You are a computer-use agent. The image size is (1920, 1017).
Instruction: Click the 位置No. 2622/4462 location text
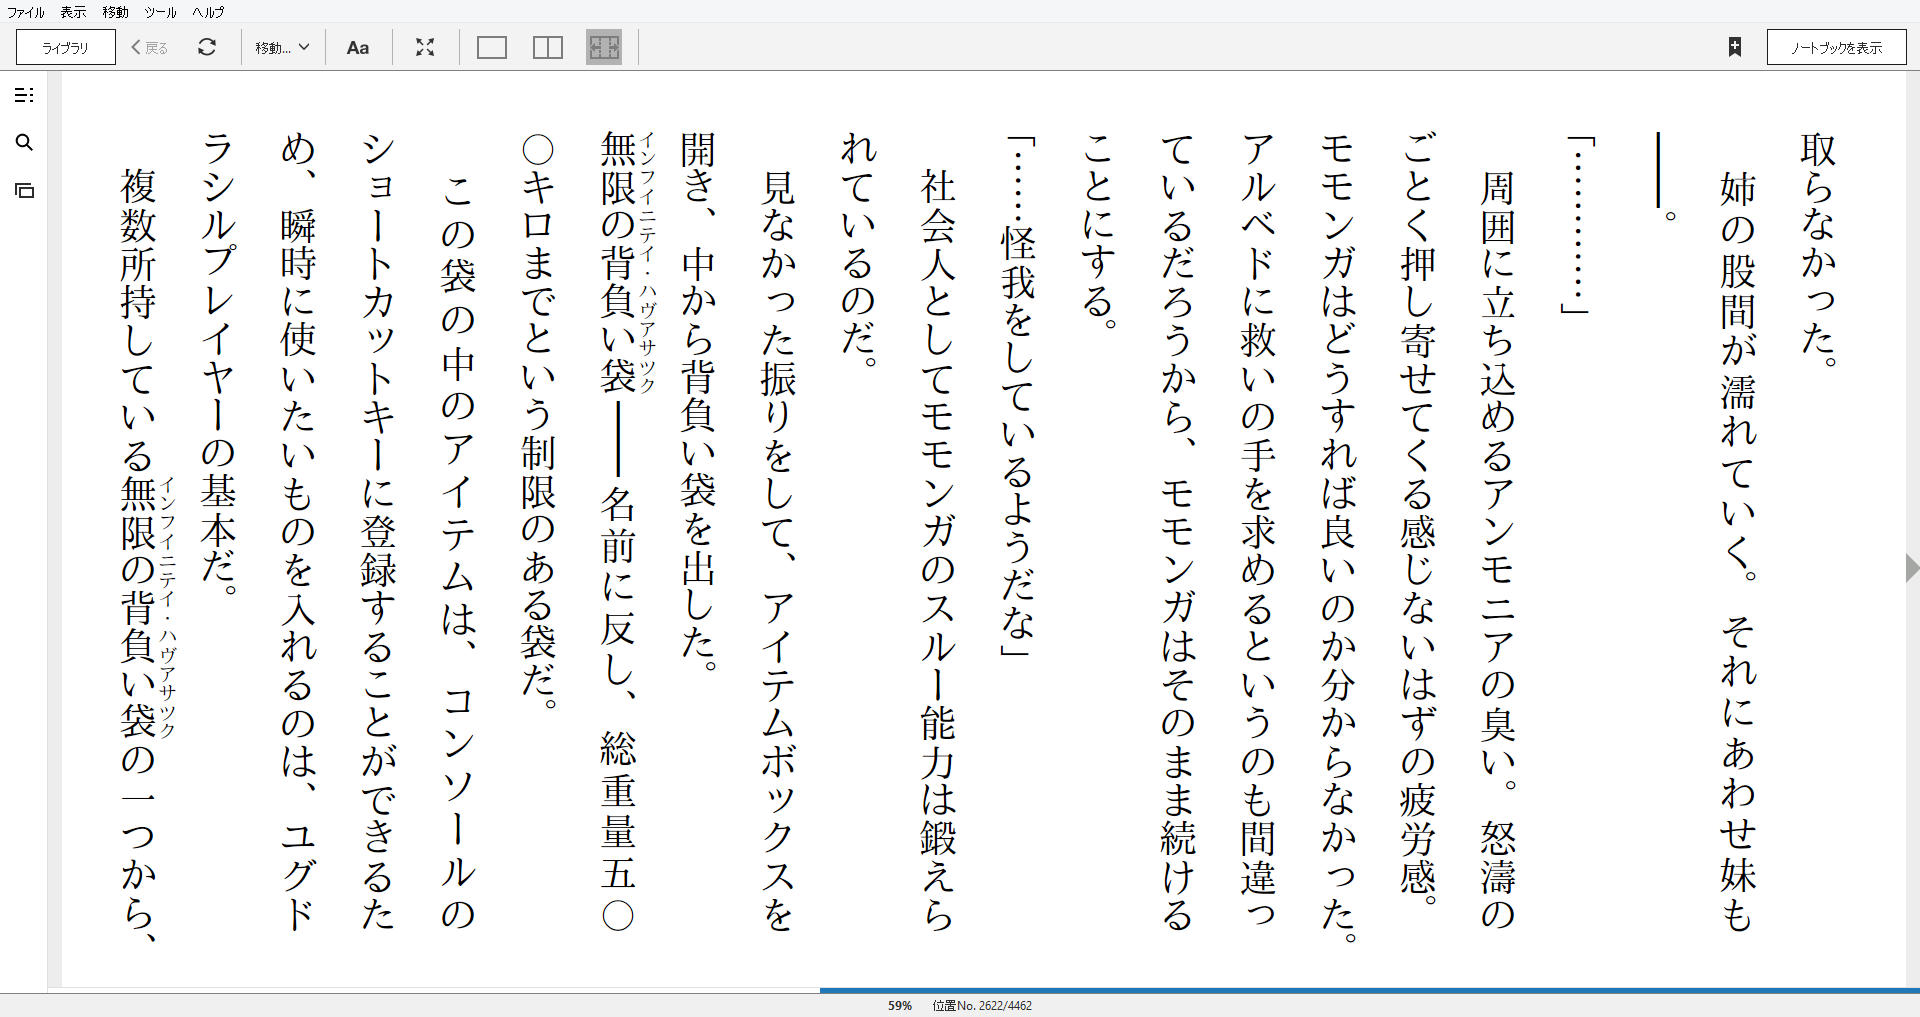982,1006
